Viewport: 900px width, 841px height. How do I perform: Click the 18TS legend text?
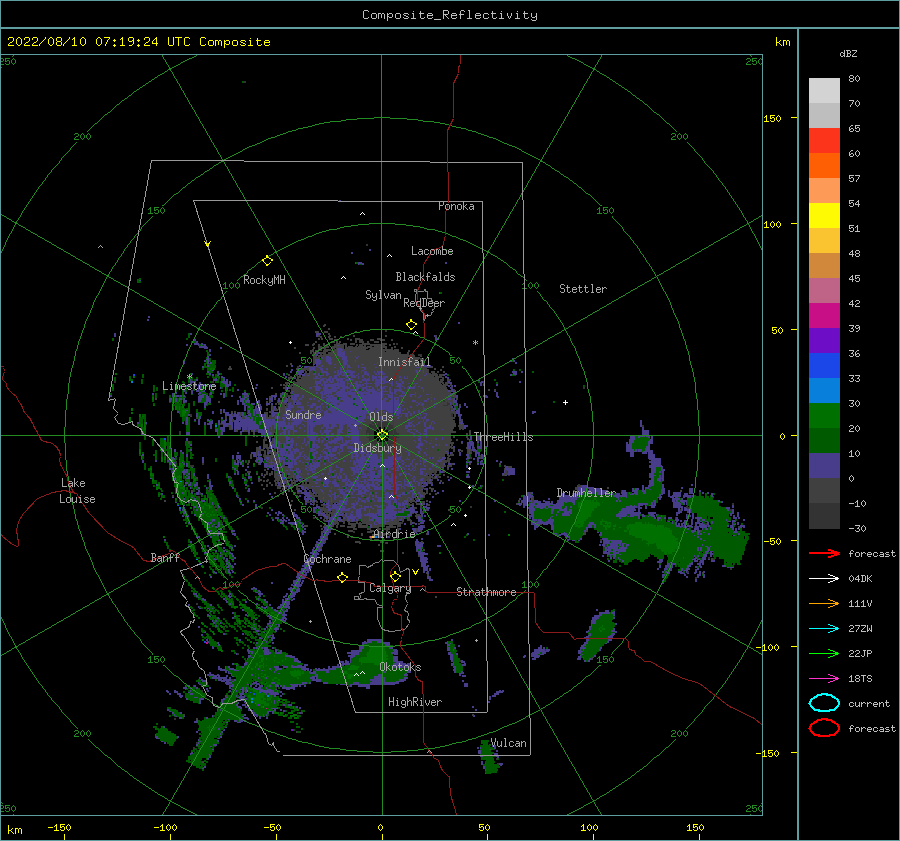coord(860,679)
